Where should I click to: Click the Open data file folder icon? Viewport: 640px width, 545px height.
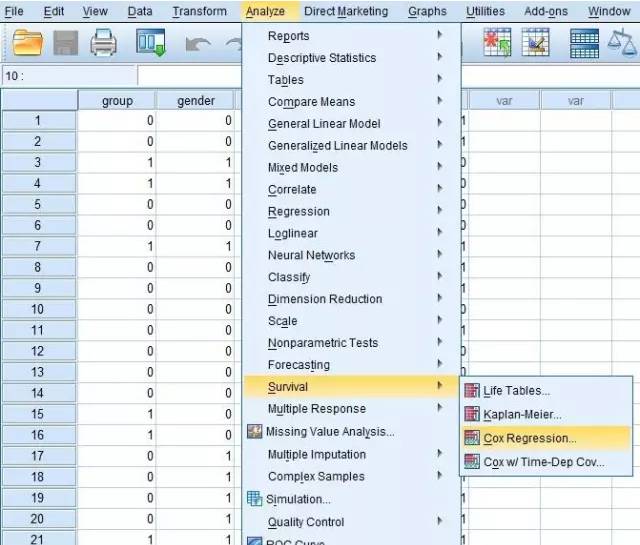[29, 44]
